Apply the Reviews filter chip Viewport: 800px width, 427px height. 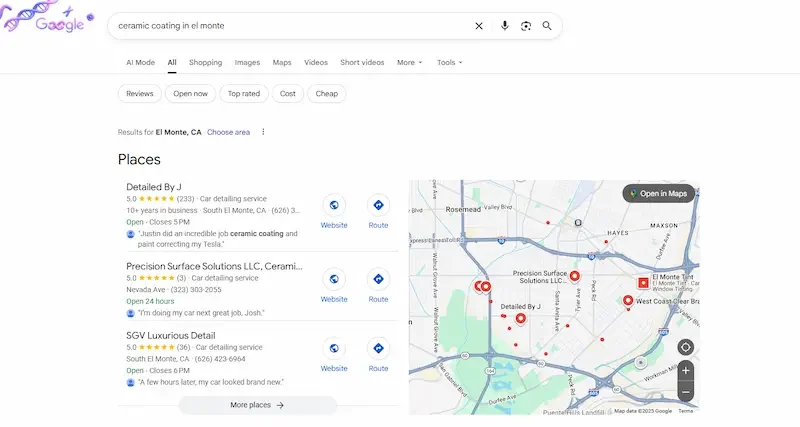pyautogui.click(x=140, y=94)
